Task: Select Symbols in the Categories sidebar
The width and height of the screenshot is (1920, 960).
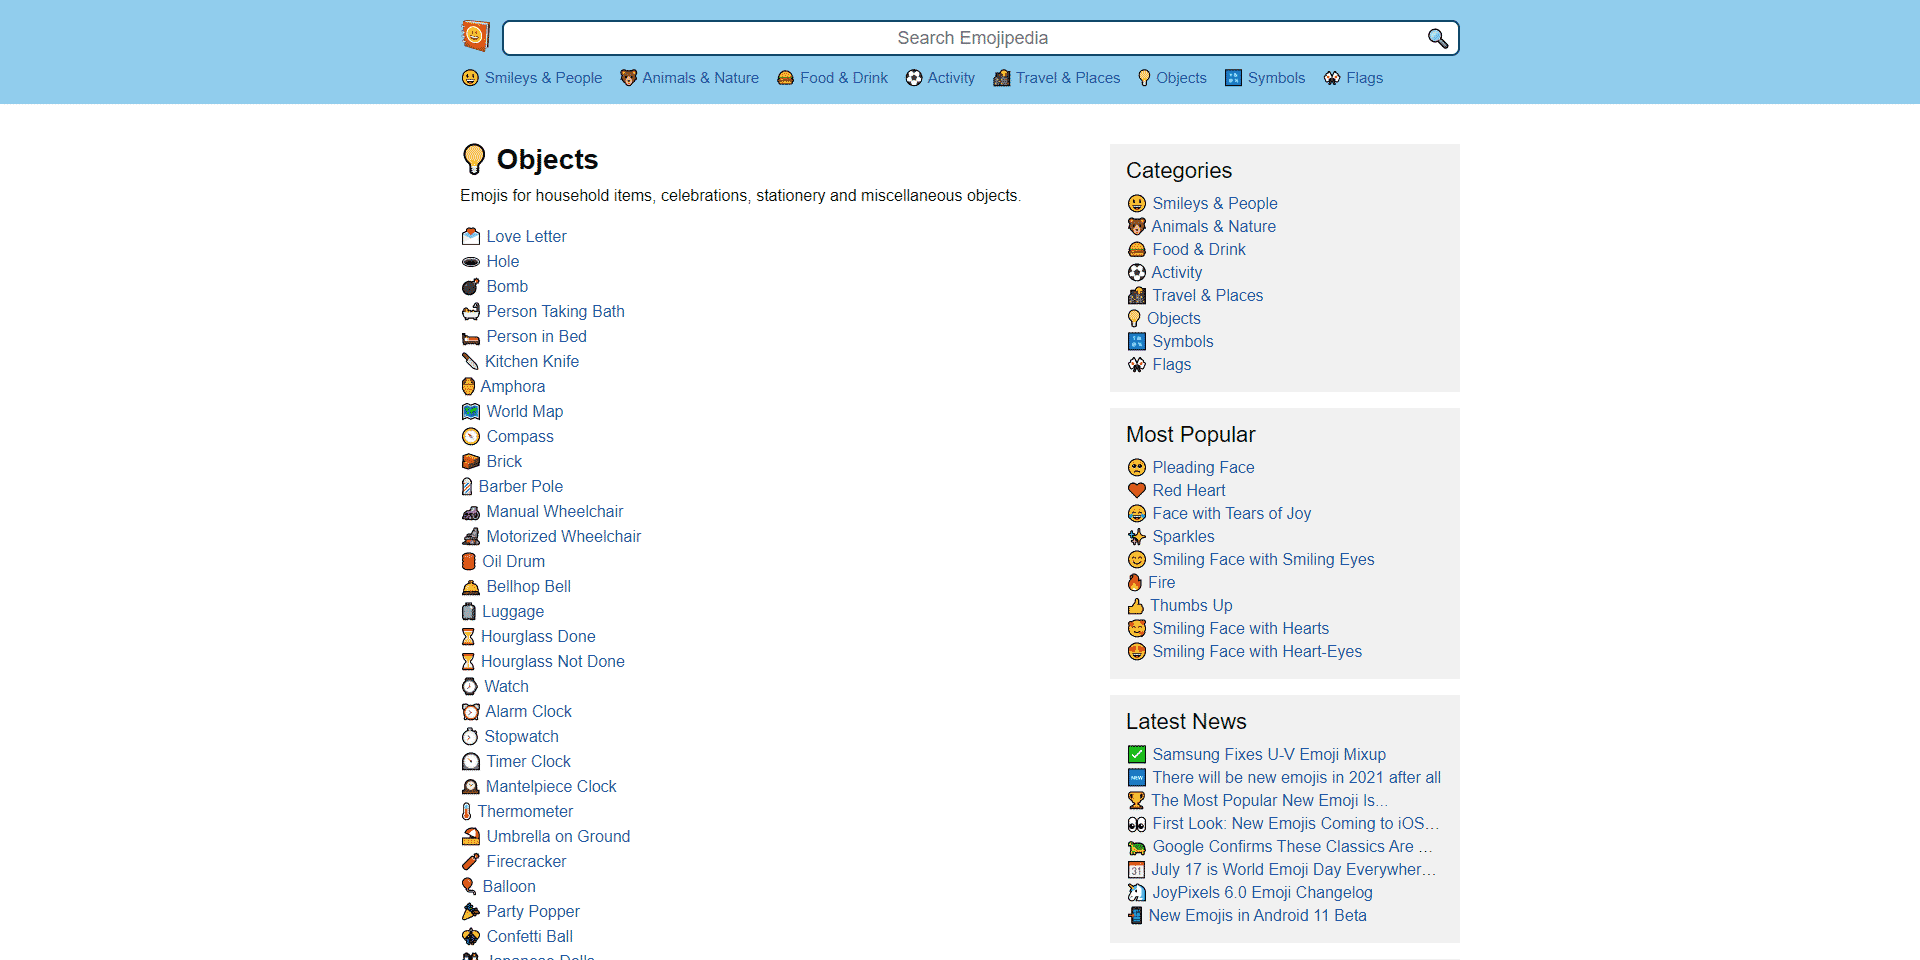Action: click(1182, 342)
